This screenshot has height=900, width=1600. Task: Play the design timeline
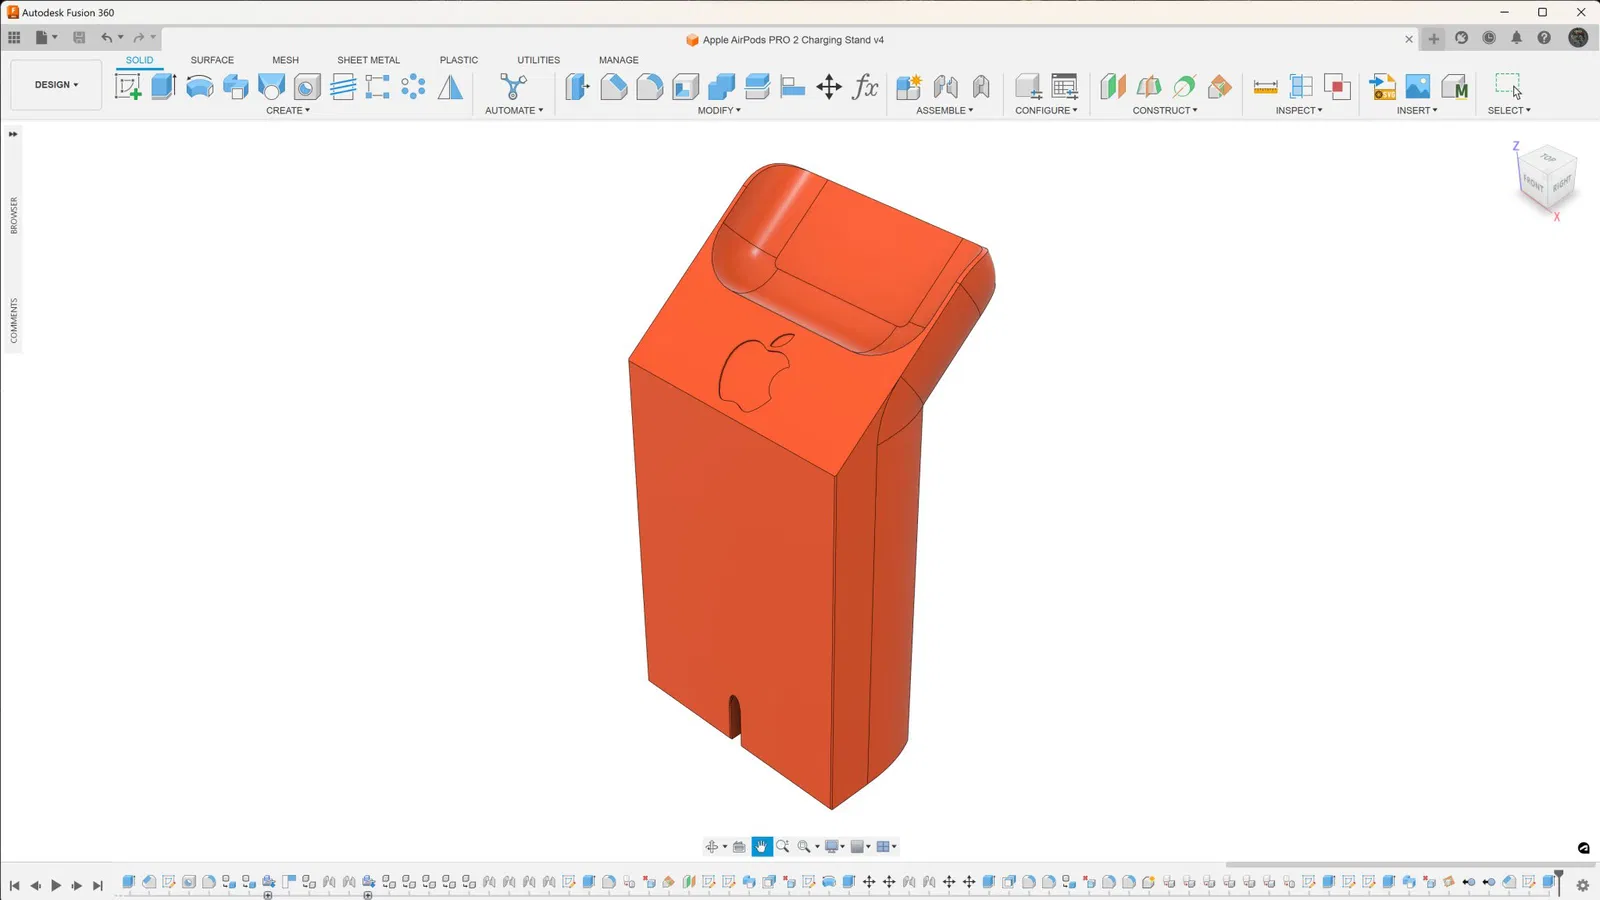(x=56, y=885)
